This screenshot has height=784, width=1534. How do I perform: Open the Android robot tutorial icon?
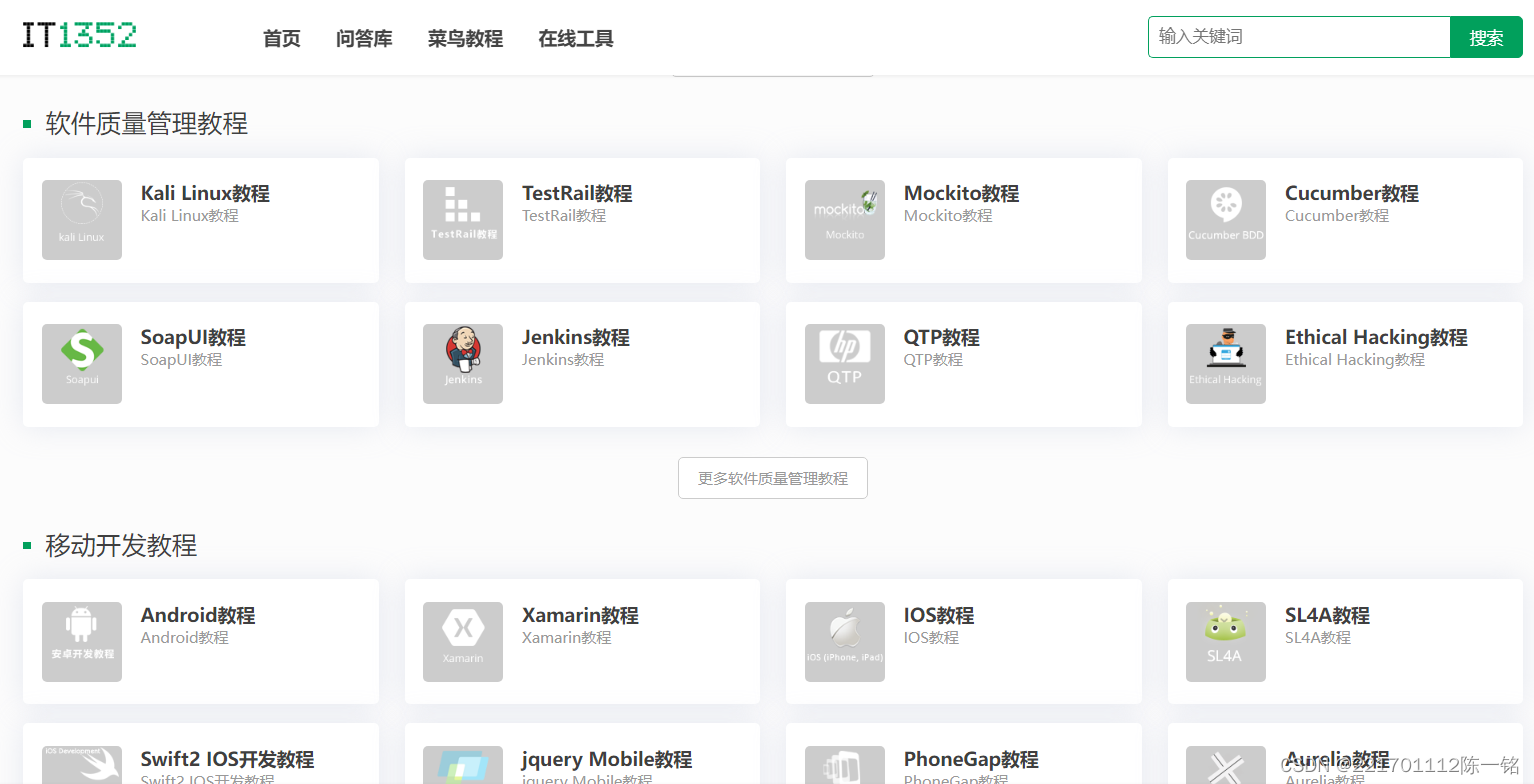pyautogui.click(x=82, y=642)
